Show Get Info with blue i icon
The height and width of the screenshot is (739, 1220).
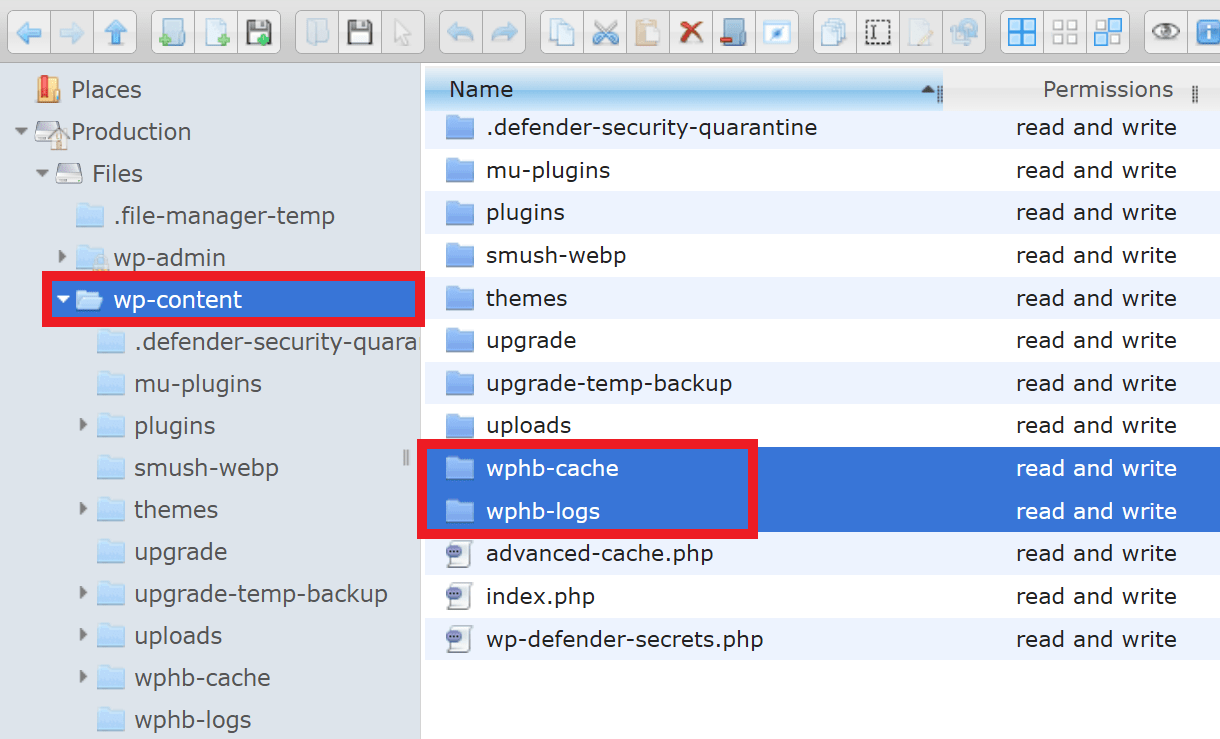[1206, 32]
